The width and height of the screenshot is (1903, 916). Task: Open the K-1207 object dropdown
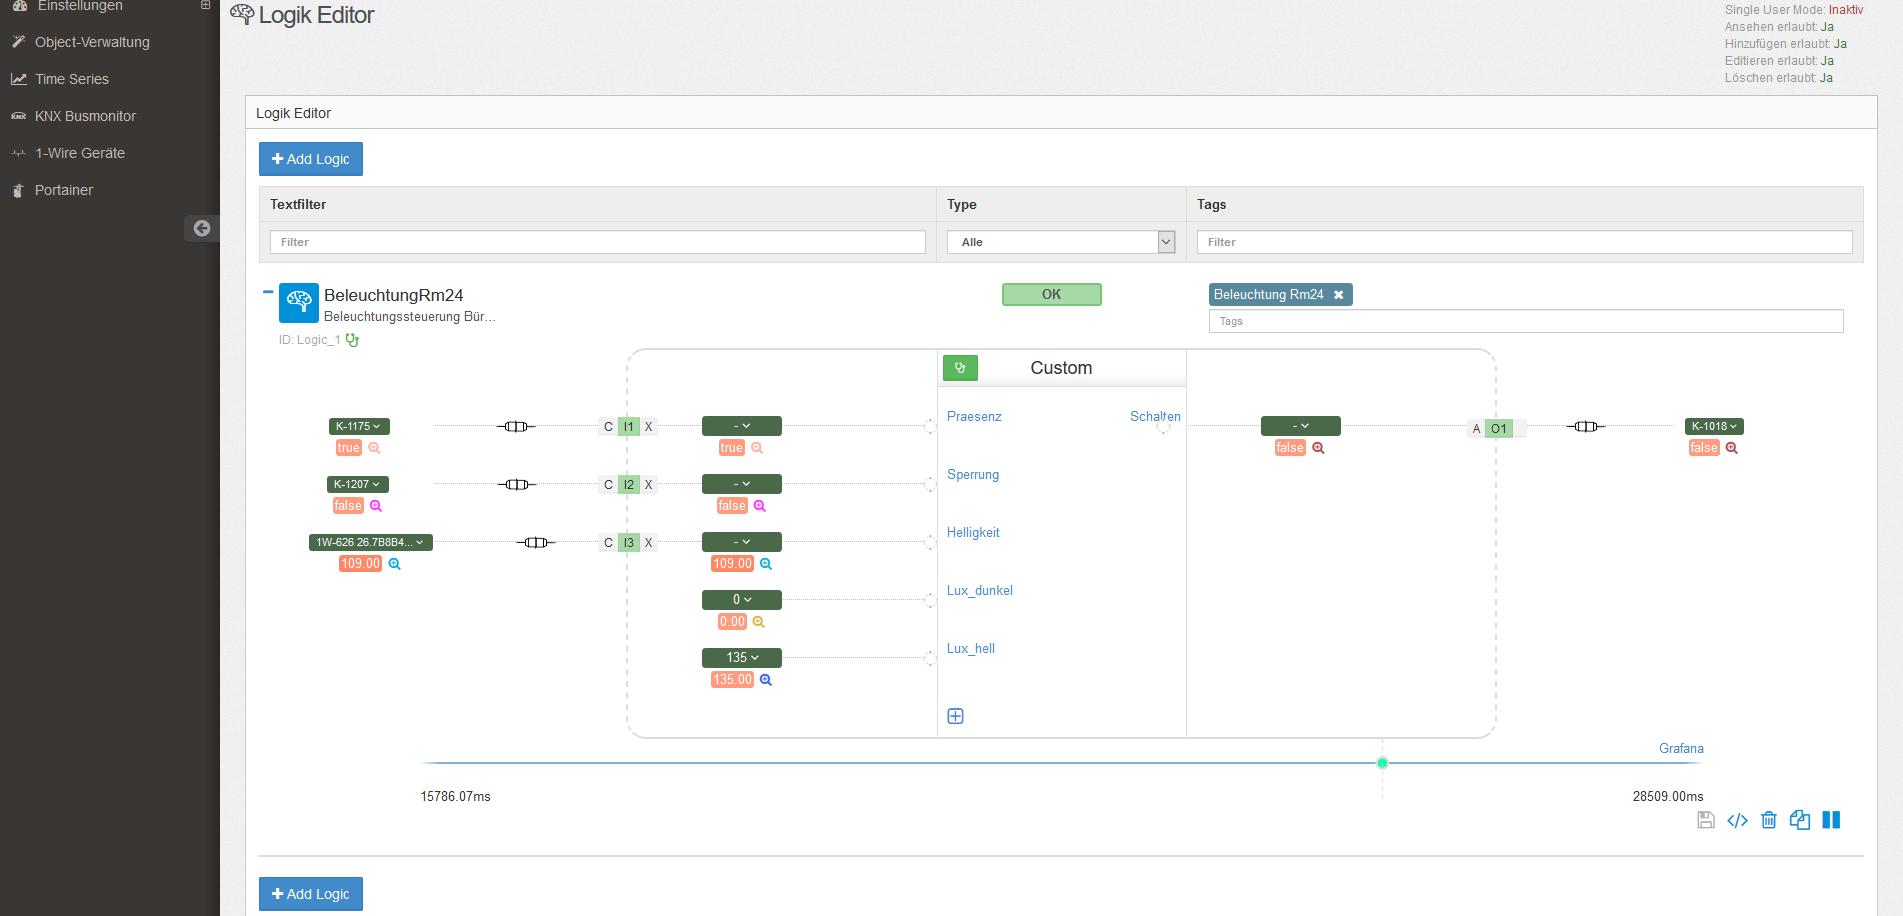358,484
